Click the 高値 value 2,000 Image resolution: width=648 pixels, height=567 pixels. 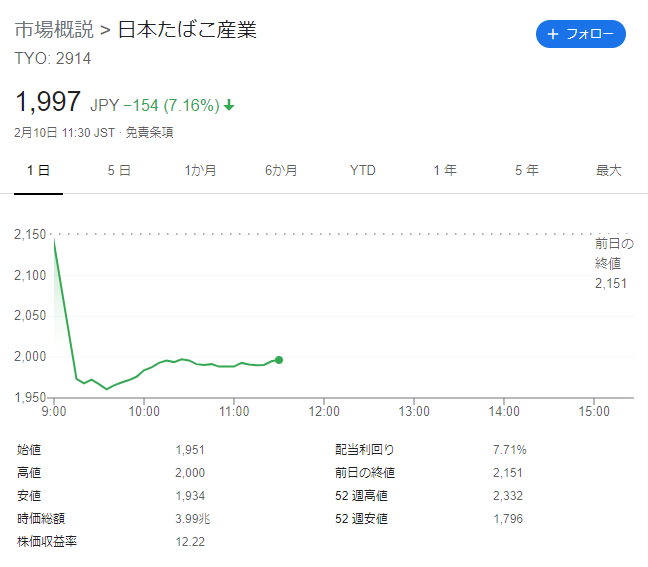click(x=190, y=472)
